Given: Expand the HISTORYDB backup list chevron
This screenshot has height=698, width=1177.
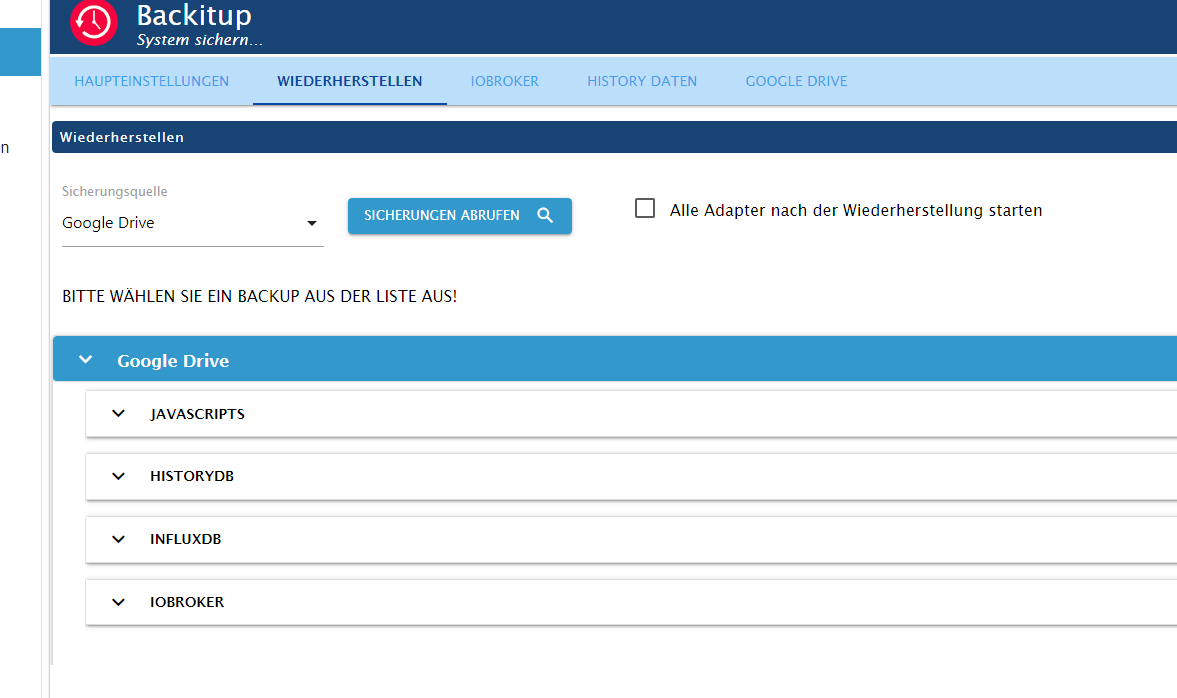Looking at the screenshot, I should (119, 476).
